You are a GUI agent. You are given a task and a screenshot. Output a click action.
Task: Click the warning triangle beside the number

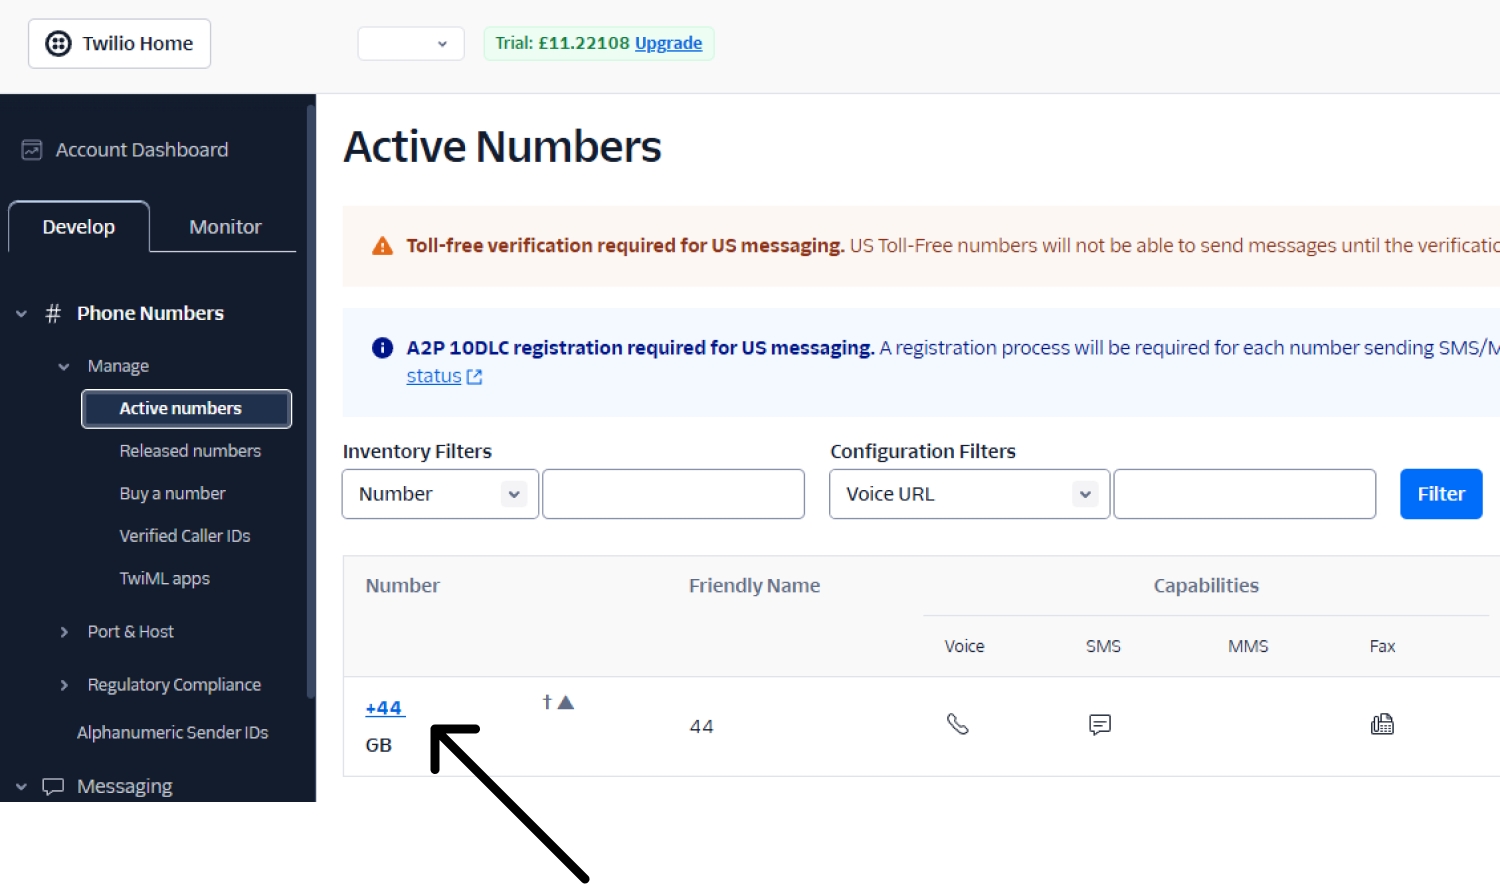point(566,702)
